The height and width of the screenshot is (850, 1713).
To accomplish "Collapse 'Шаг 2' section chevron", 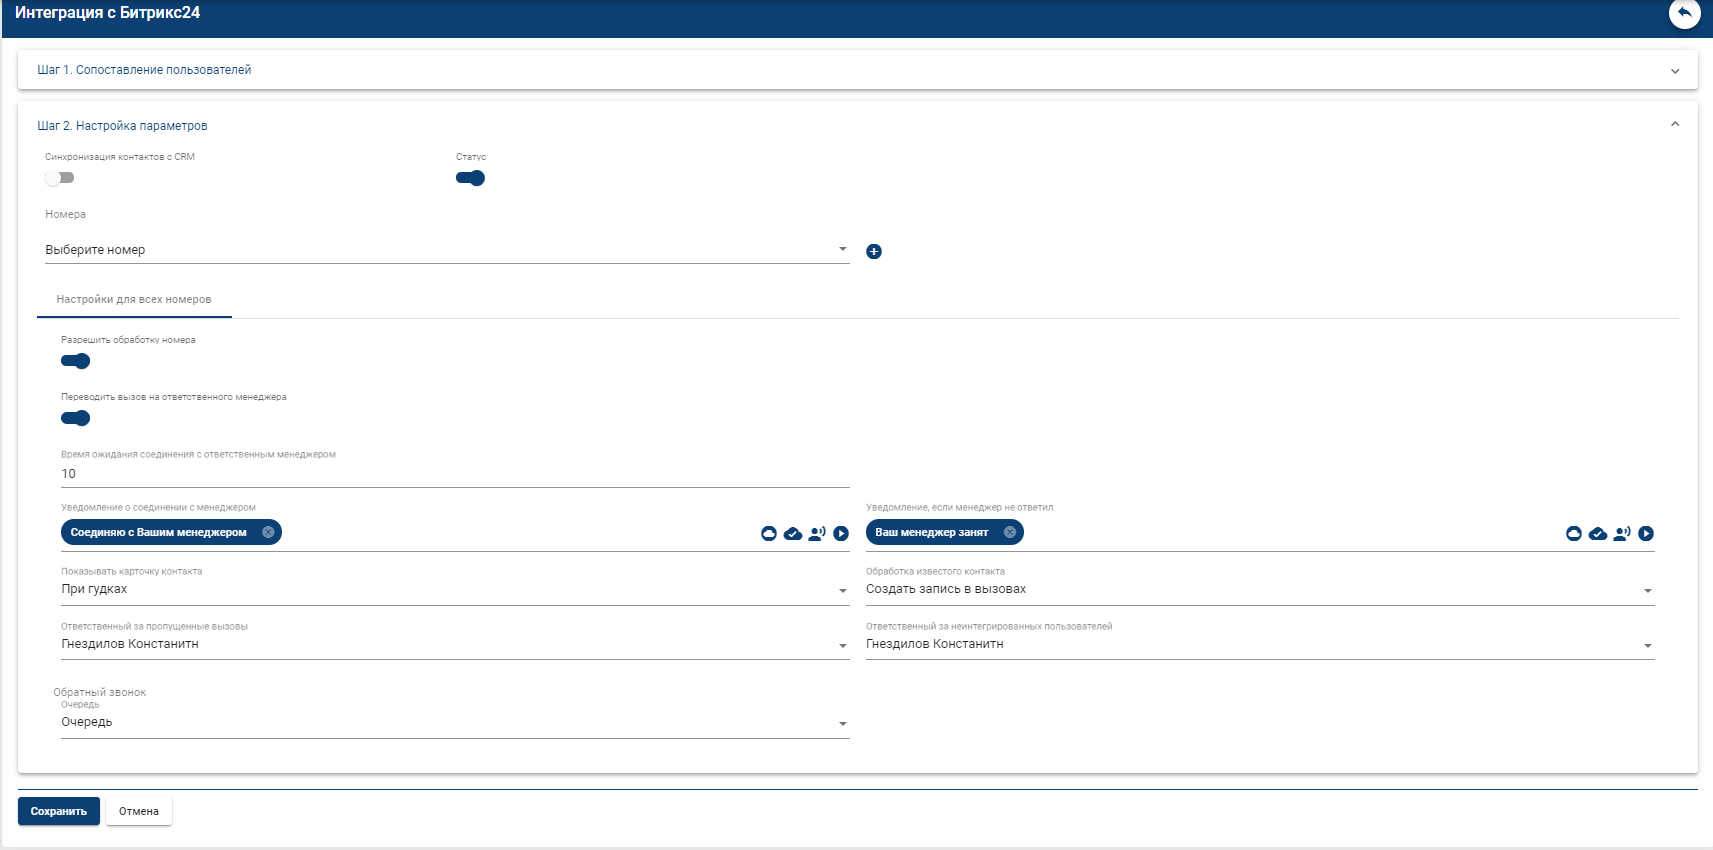I will pyautogui.click(x=1675, y=124).
